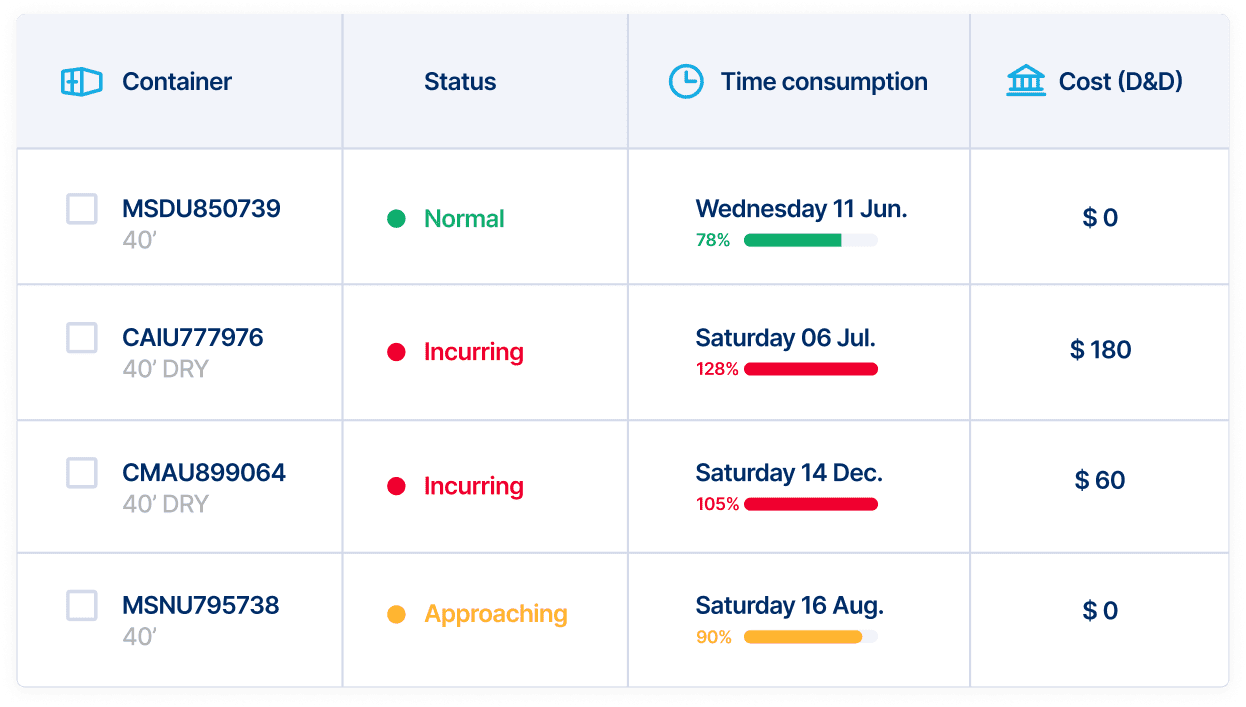
Task: Click the red status dot for CAIU777976
Action: coord(396,352)
